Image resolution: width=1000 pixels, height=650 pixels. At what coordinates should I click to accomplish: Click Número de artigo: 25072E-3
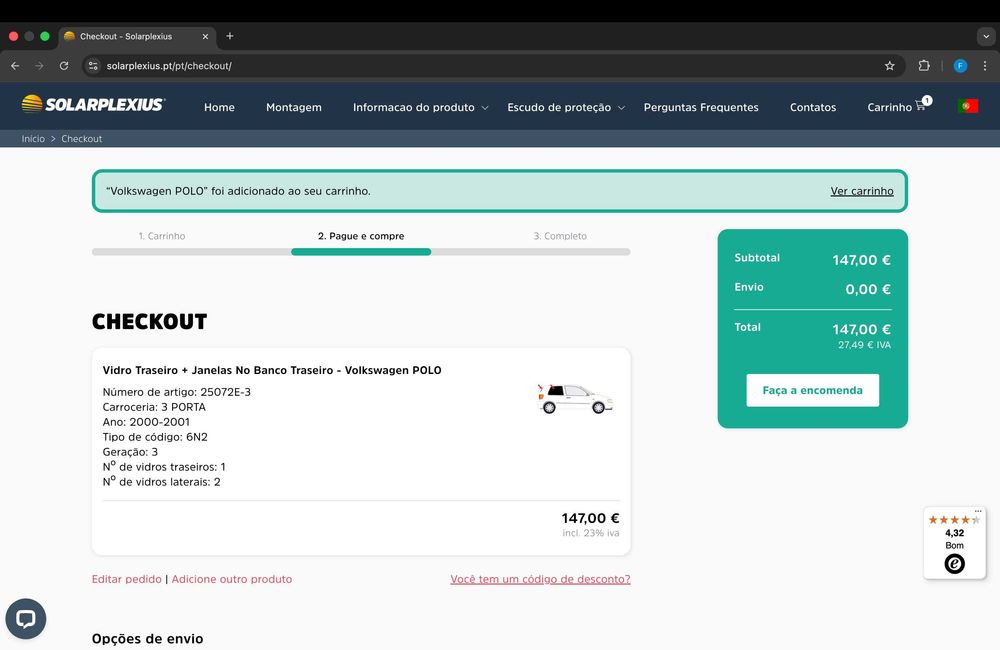pyautogui.click(x=177, y=392)
